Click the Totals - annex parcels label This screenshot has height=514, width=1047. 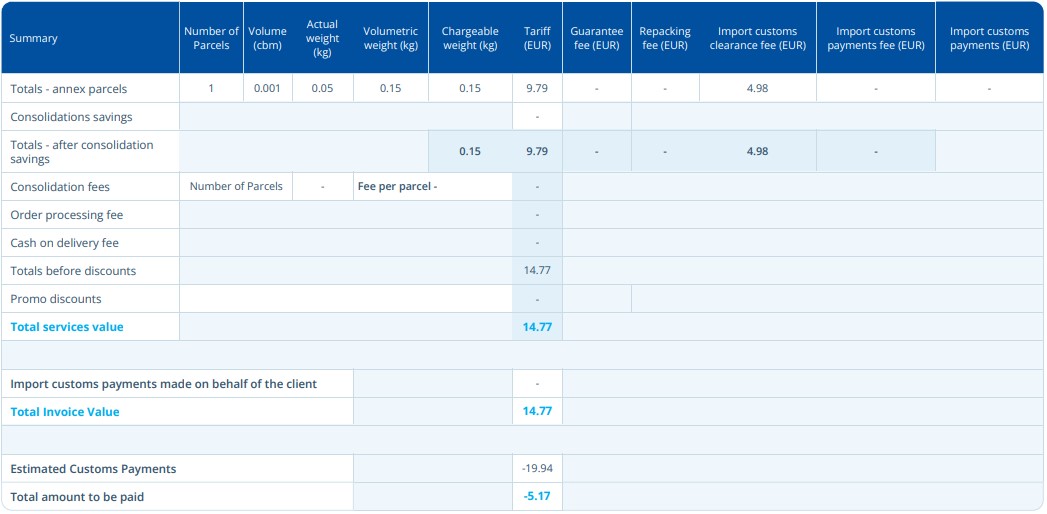pos(68,89)
